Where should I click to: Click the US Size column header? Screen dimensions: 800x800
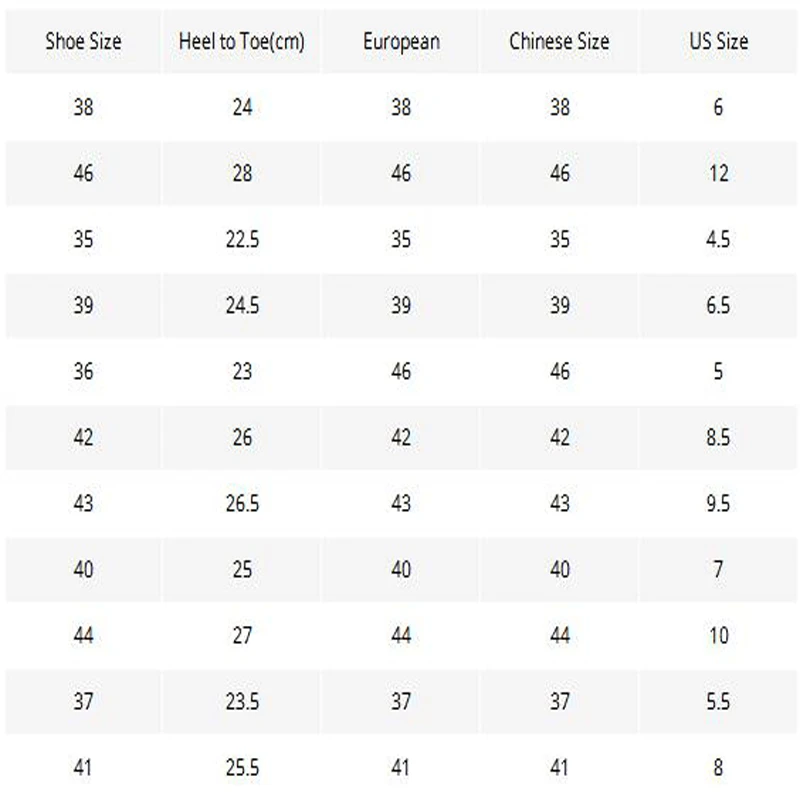[718, 42]
